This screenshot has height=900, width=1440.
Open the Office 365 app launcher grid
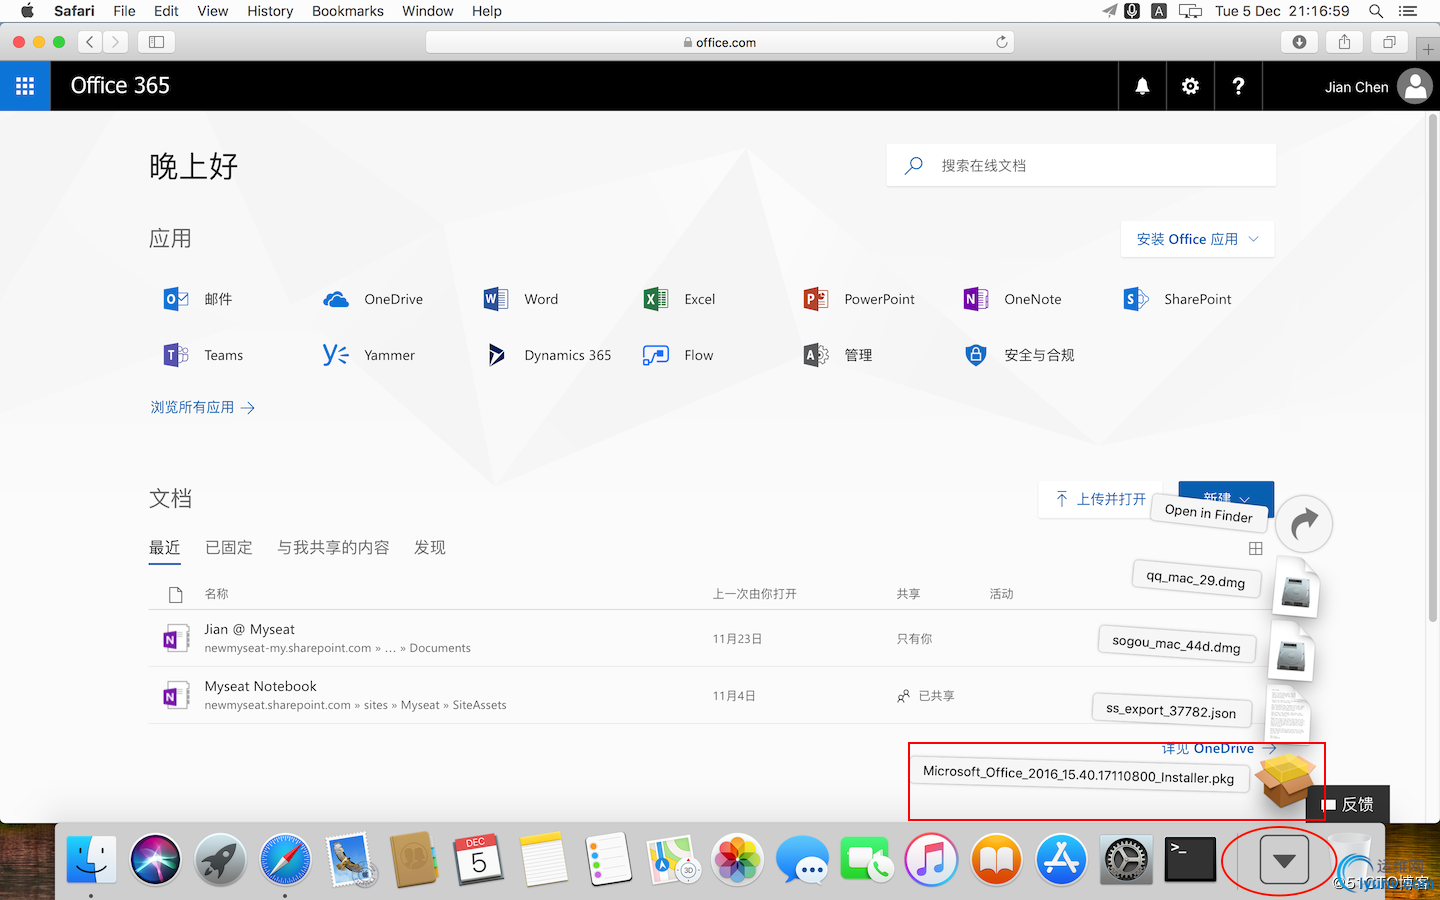pos(25,86)
